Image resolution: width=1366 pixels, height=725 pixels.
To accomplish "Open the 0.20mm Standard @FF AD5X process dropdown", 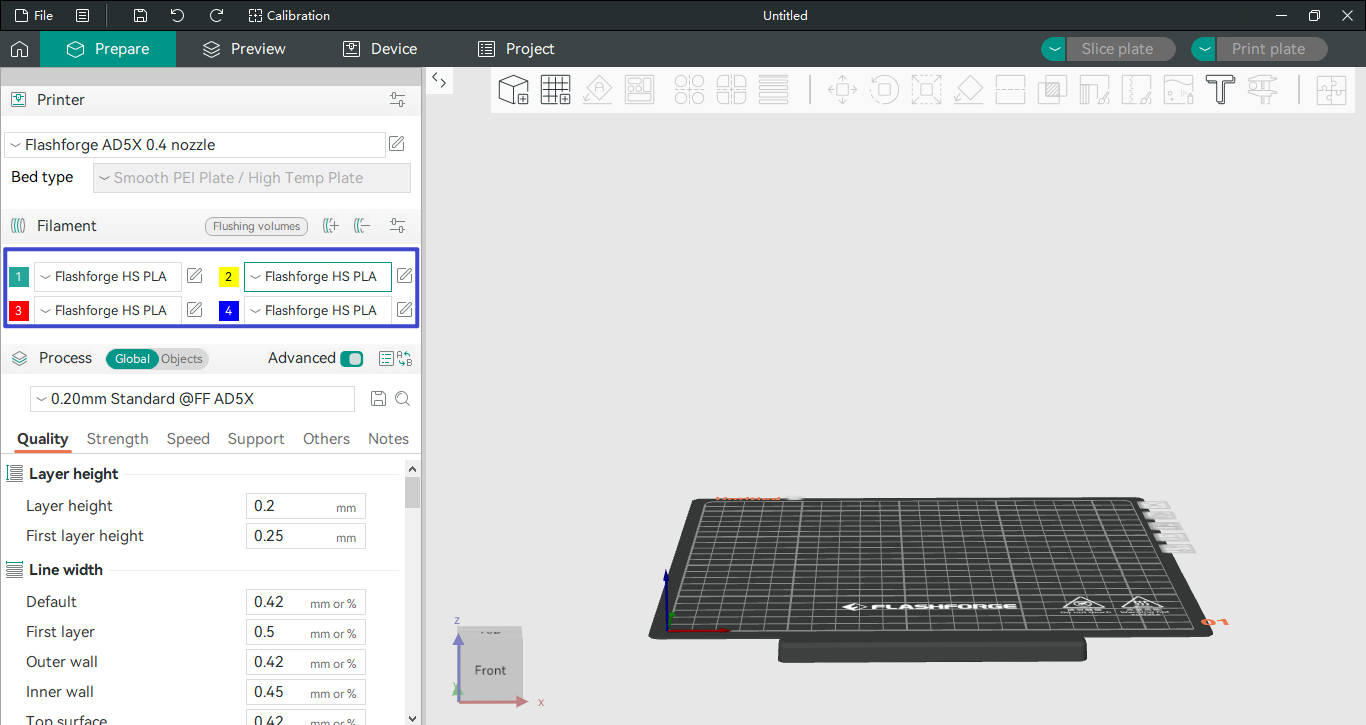I will click(192, 399).
